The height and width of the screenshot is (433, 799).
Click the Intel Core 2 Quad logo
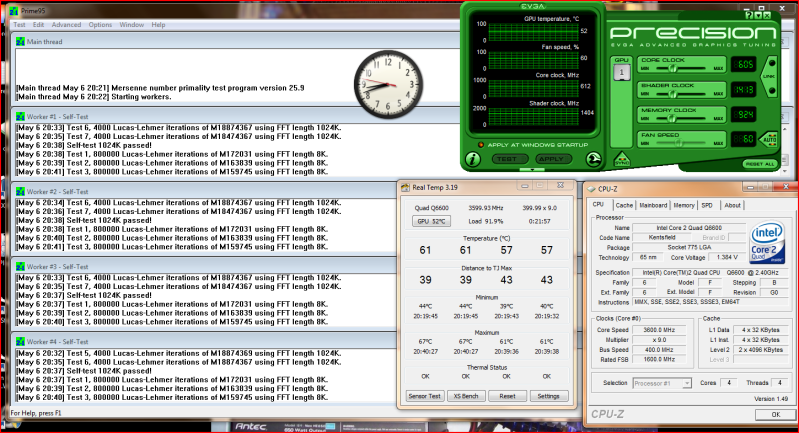coord(766,242)
